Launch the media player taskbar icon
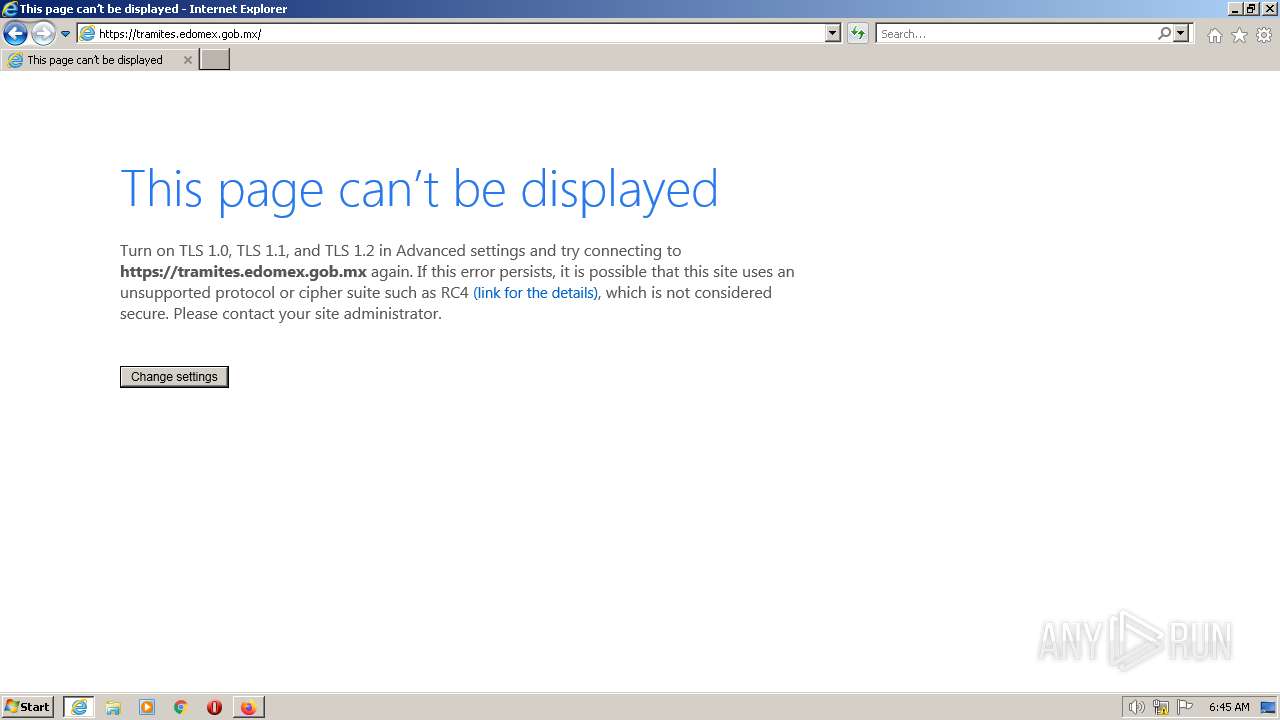 point(147,707)
